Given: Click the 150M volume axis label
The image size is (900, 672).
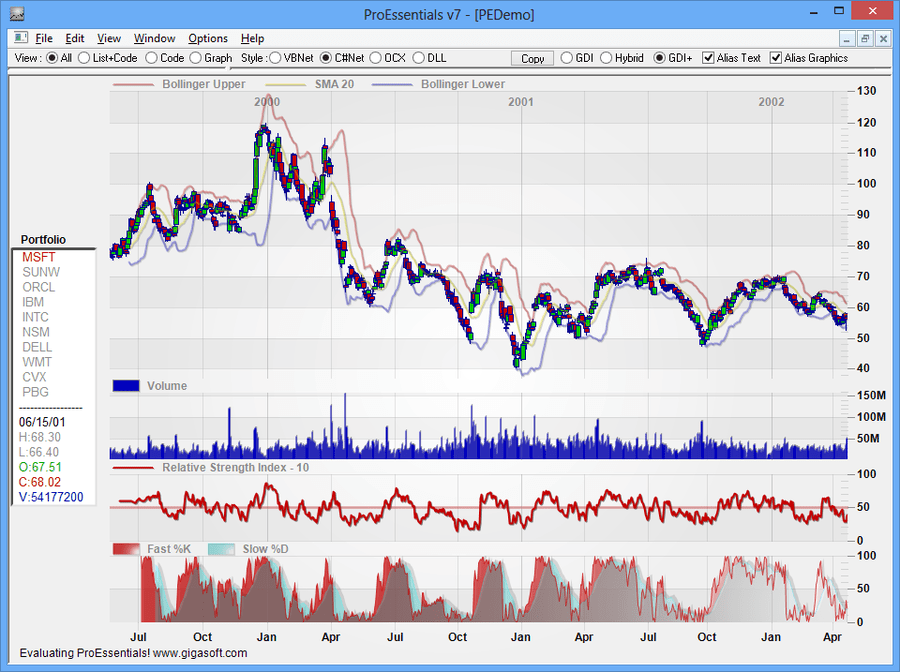Looking at the screenshot, I should coord(870,395).
